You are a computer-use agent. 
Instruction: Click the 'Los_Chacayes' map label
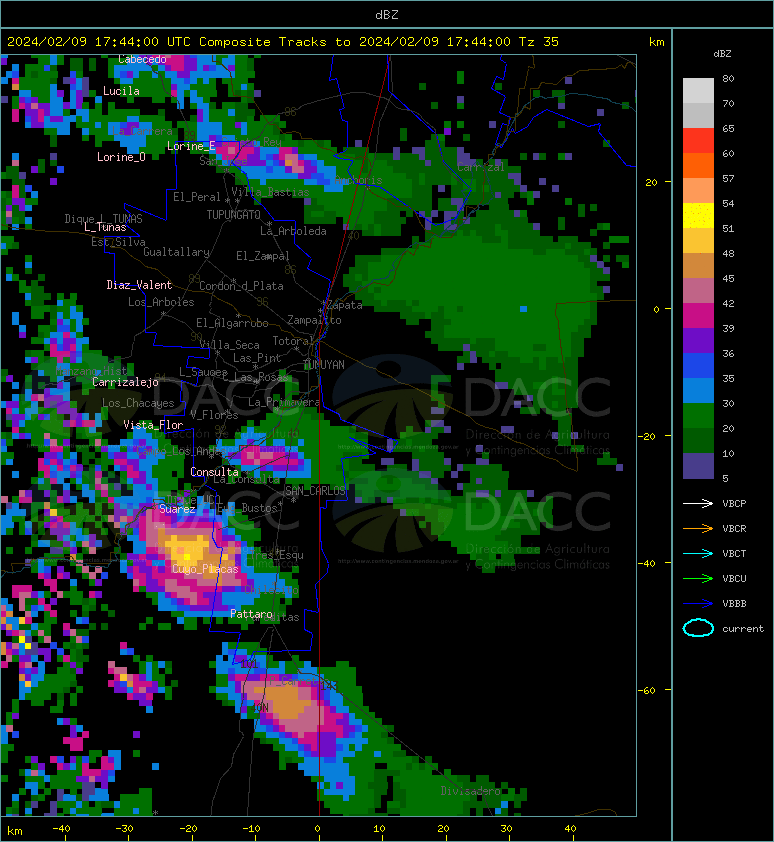[x=138, y=403]
